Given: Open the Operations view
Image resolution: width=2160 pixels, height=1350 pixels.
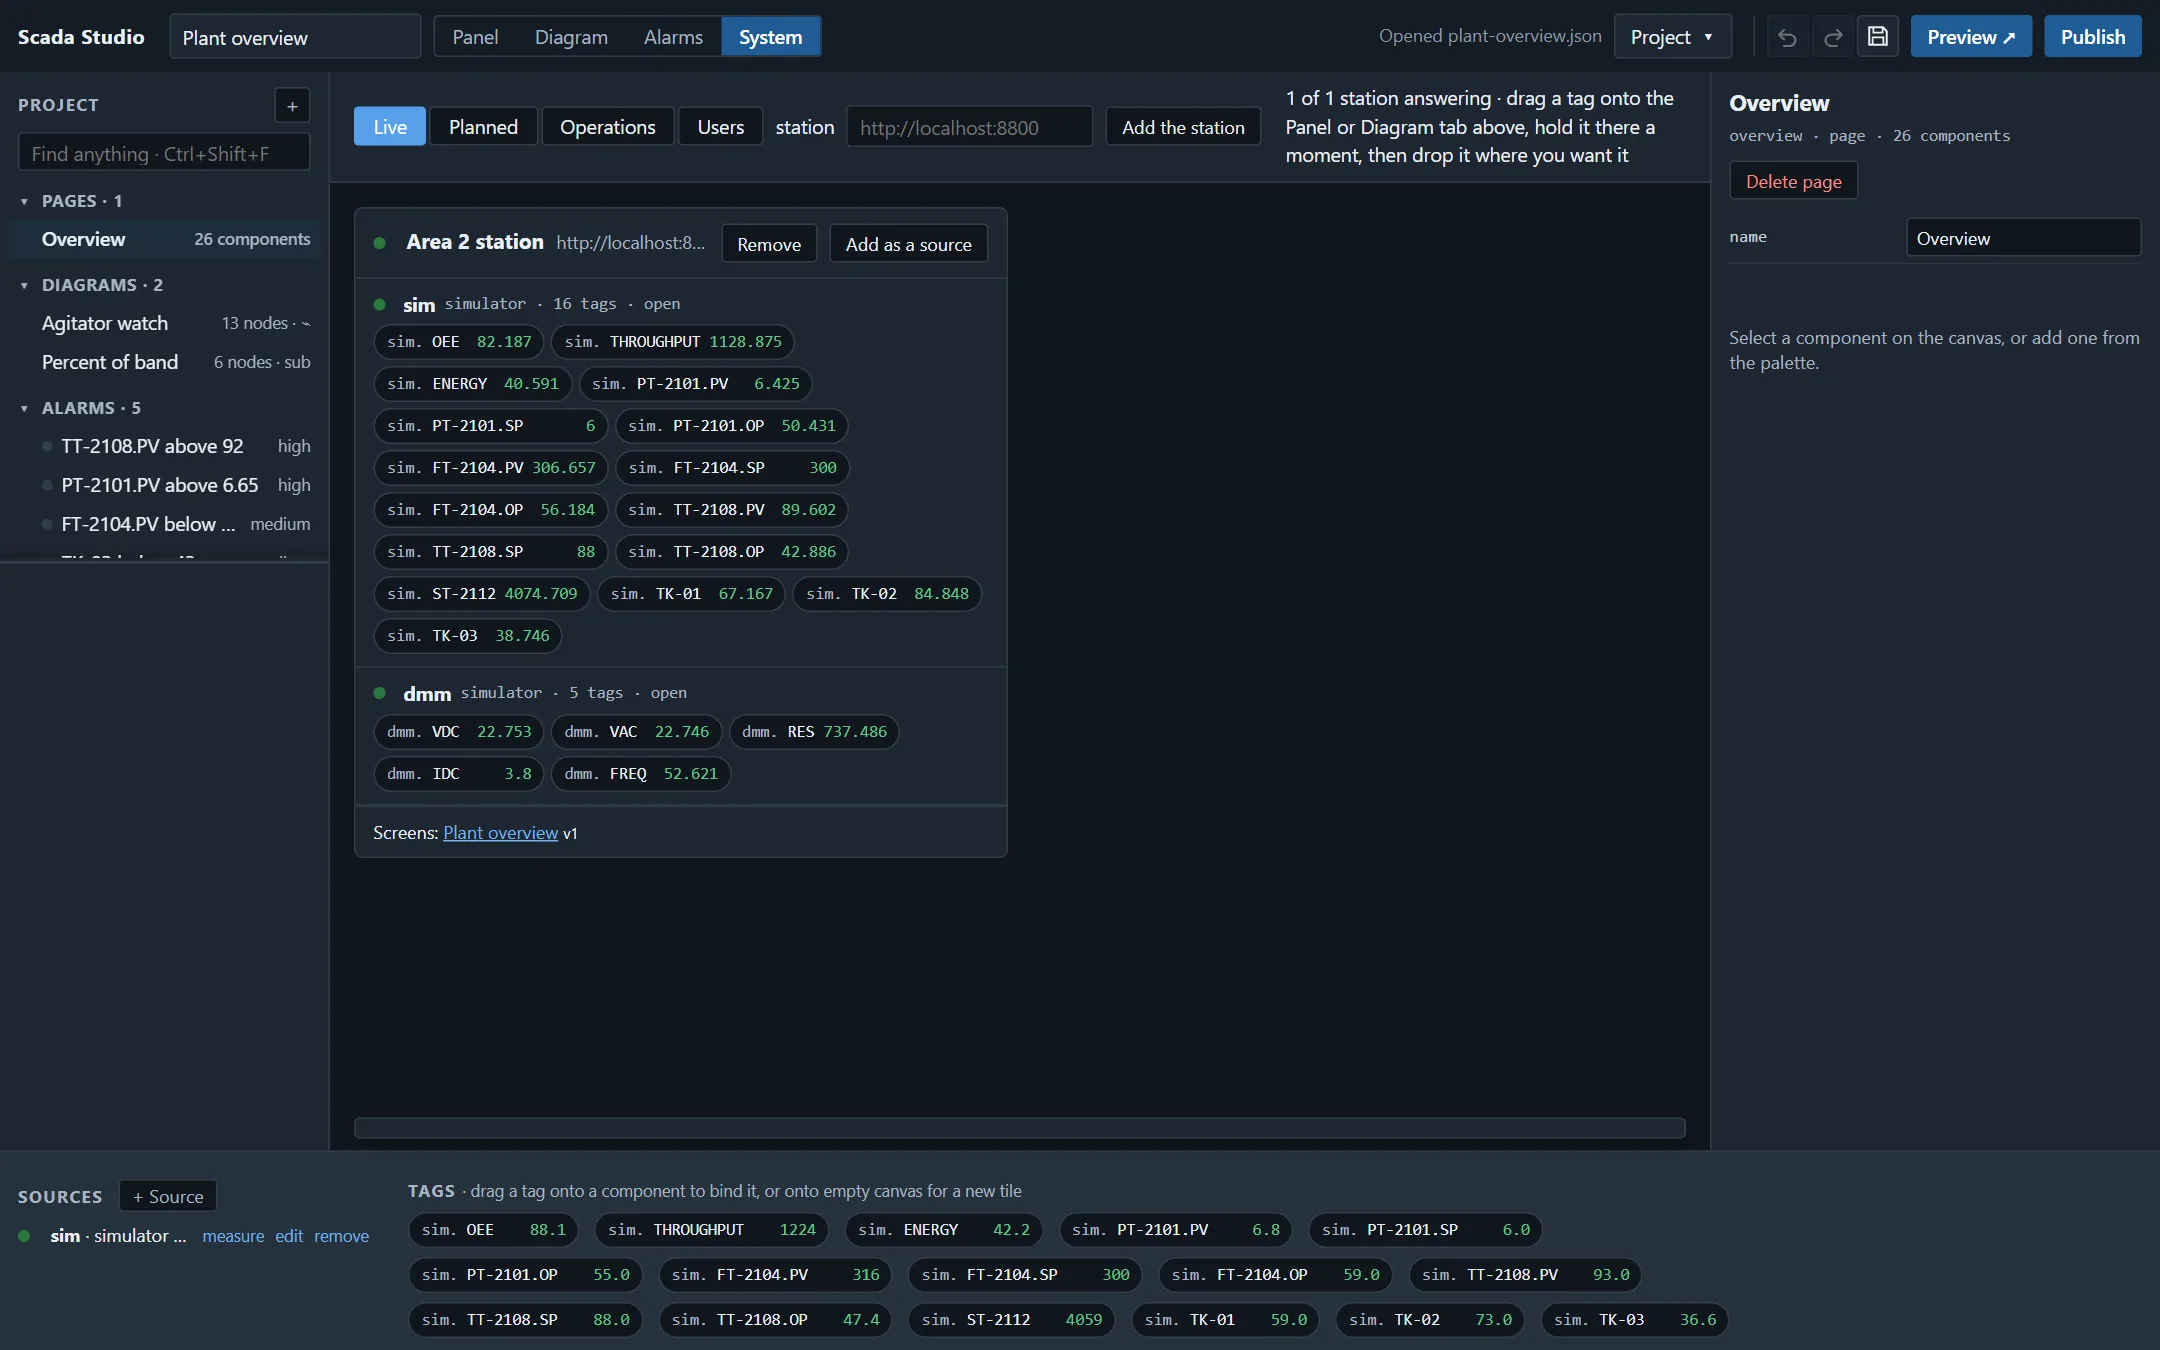Looking at the screenshot, I should (608, 127).
